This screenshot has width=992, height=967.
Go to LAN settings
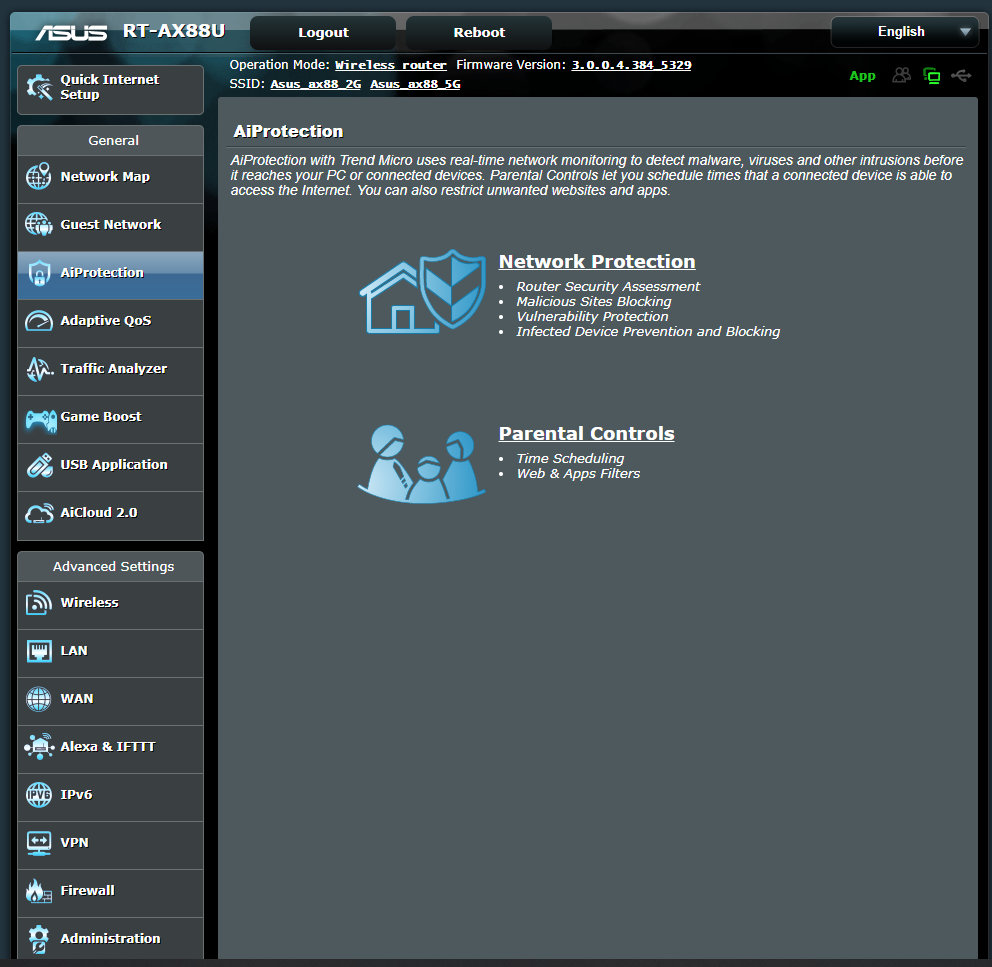coord(110,654)
